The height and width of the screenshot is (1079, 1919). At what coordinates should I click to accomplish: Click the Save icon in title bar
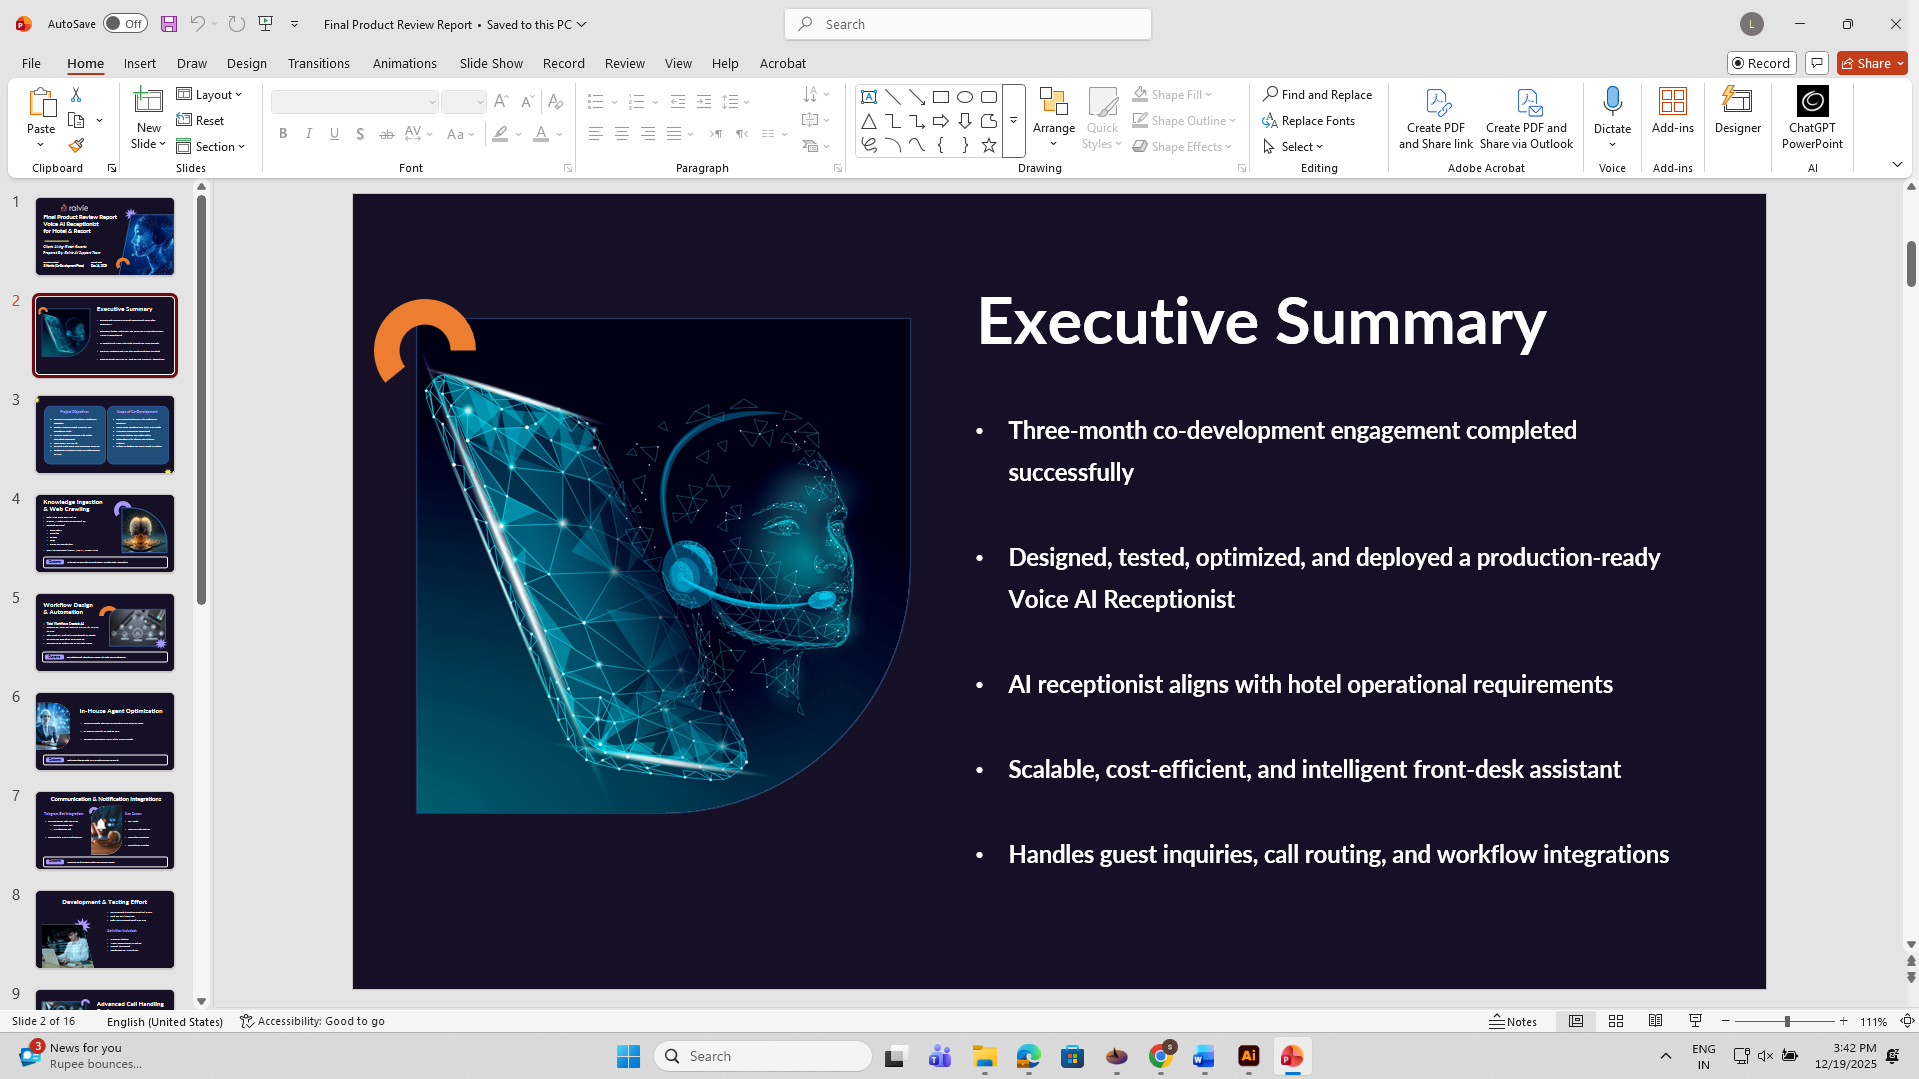tap(169, 24)
